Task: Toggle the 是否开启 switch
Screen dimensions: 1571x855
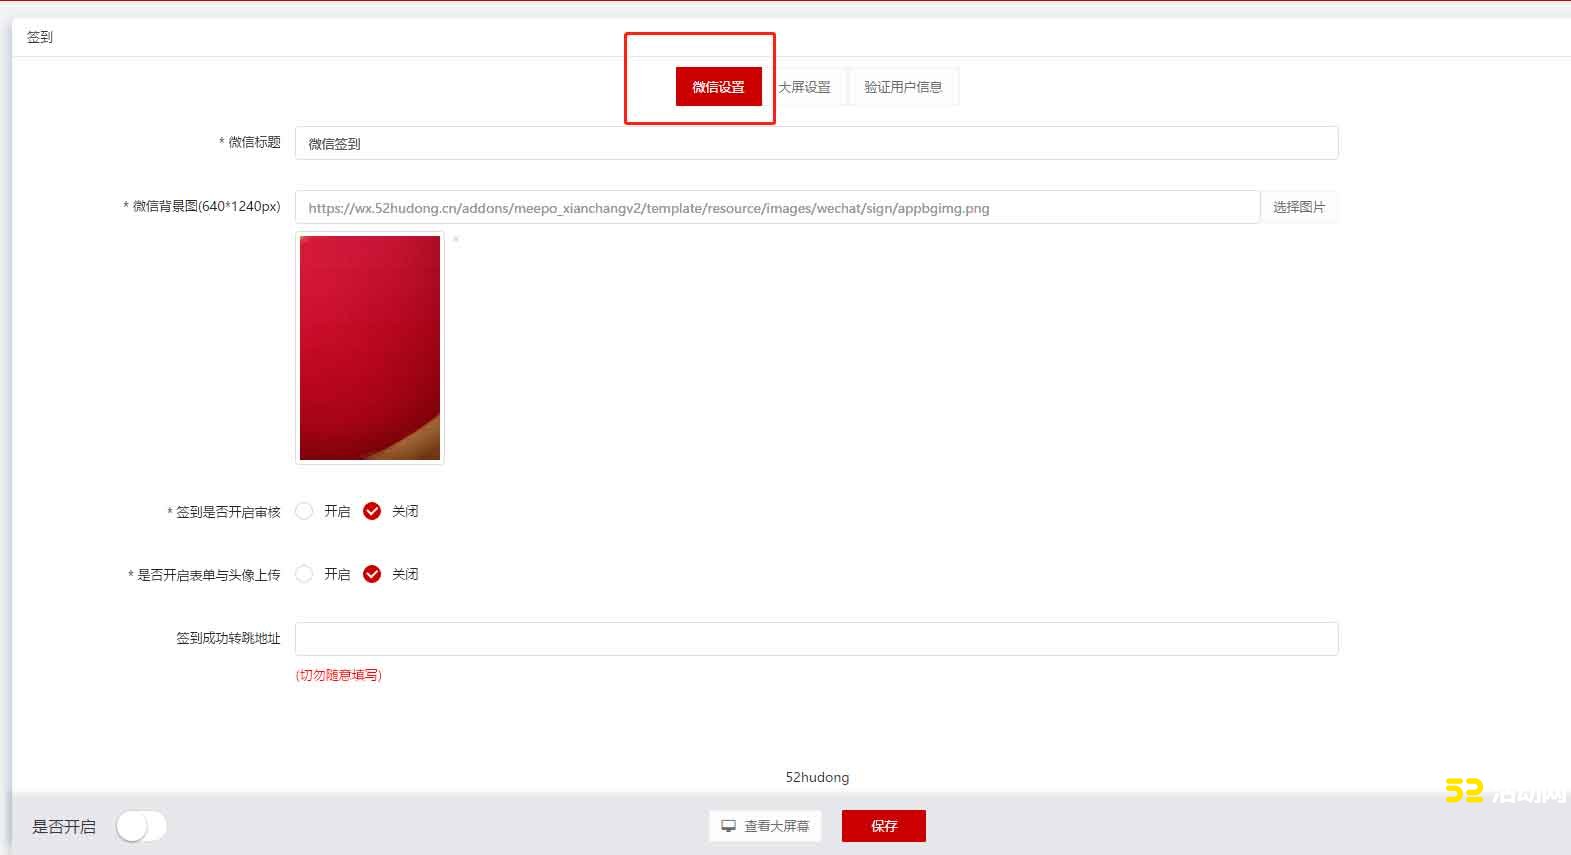Action: tap(141, 826)
